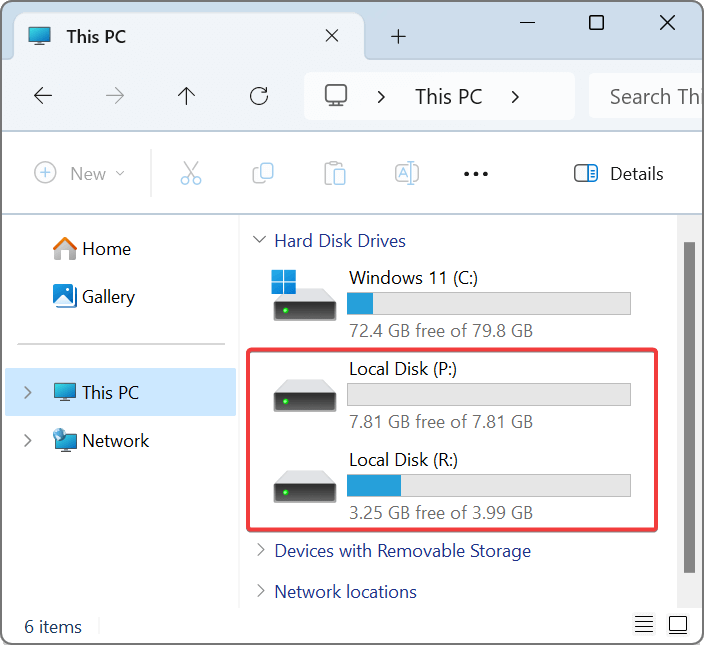
Task: Open the See more ellipsis menu
Action: pos(476,174)
